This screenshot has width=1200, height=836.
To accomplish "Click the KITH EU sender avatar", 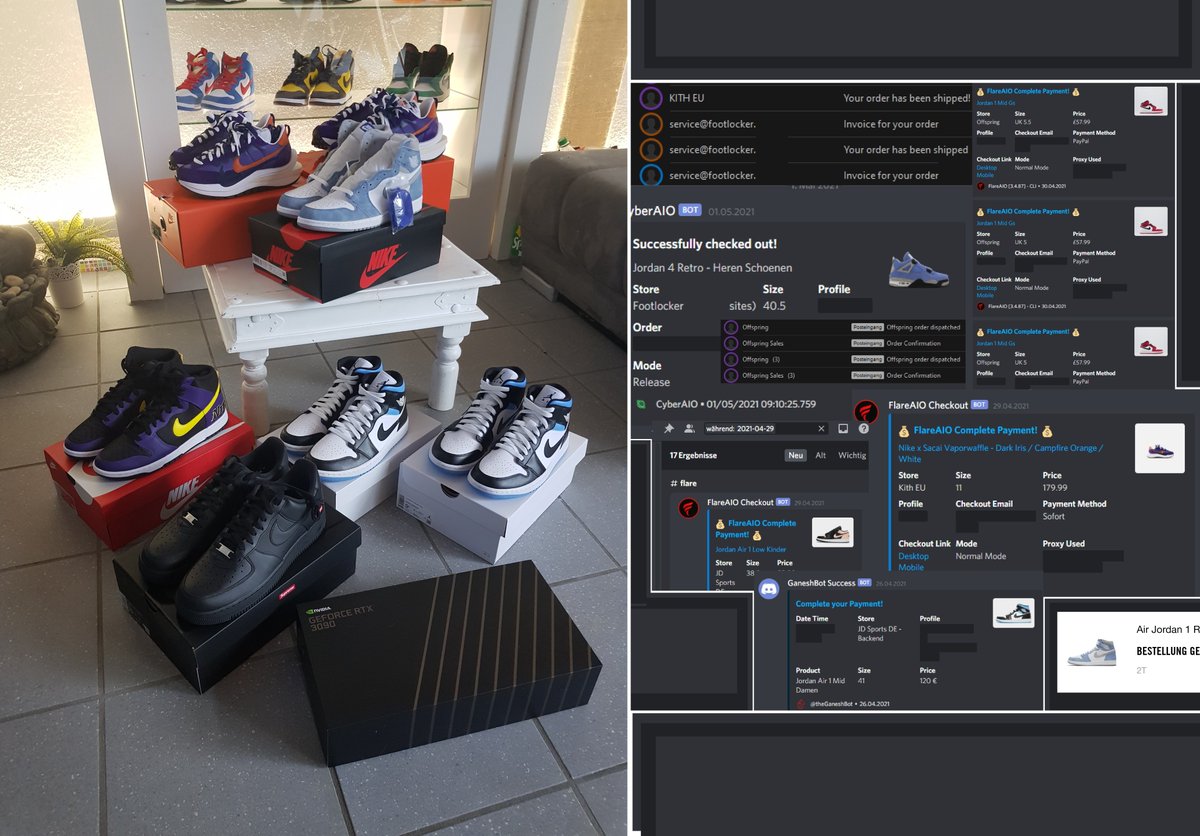I will pyautogui.click(x=651, y=98).
